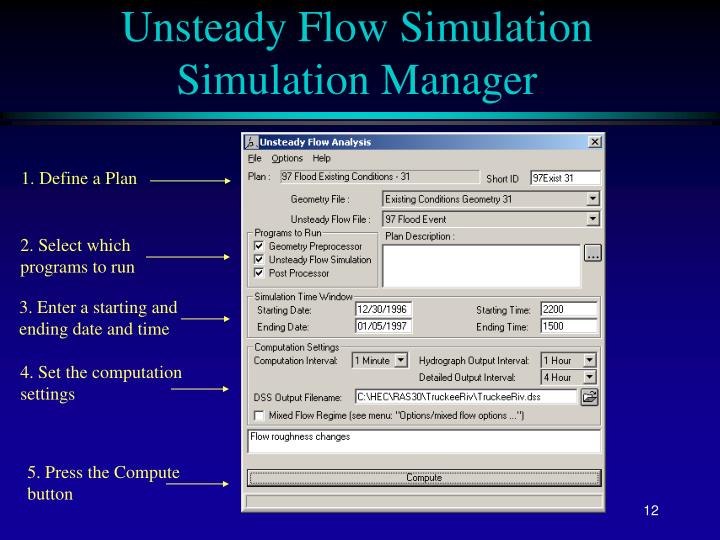This screenshot has width=720, height=540.
Task: Click the Starting Time field
Action: coord(569,309)
